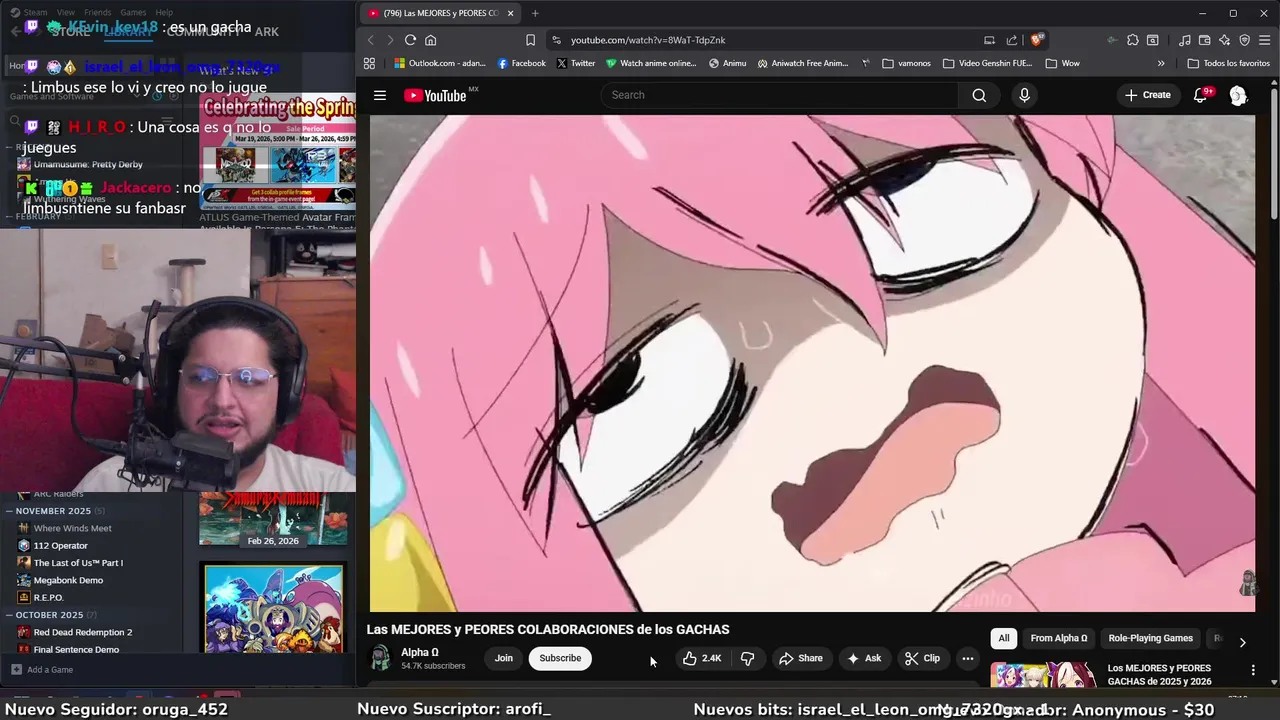Open more actions three-dot menu under video
Screen dimensions: 1280x720
tap(967, 658)
